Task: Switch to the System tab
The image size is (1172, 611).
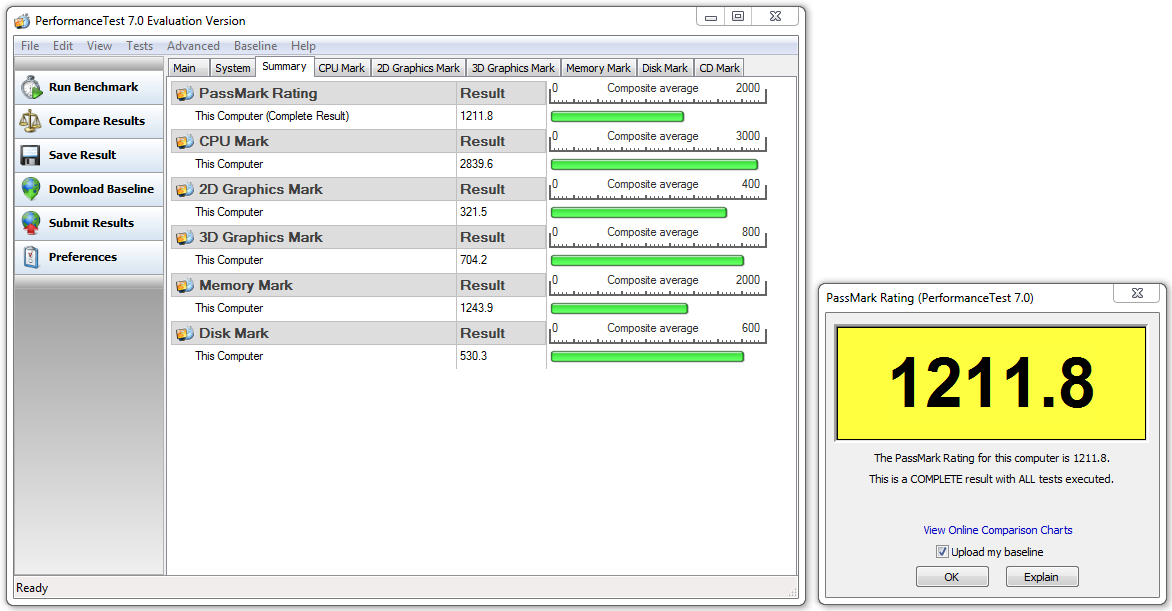Action: (232, 67)
